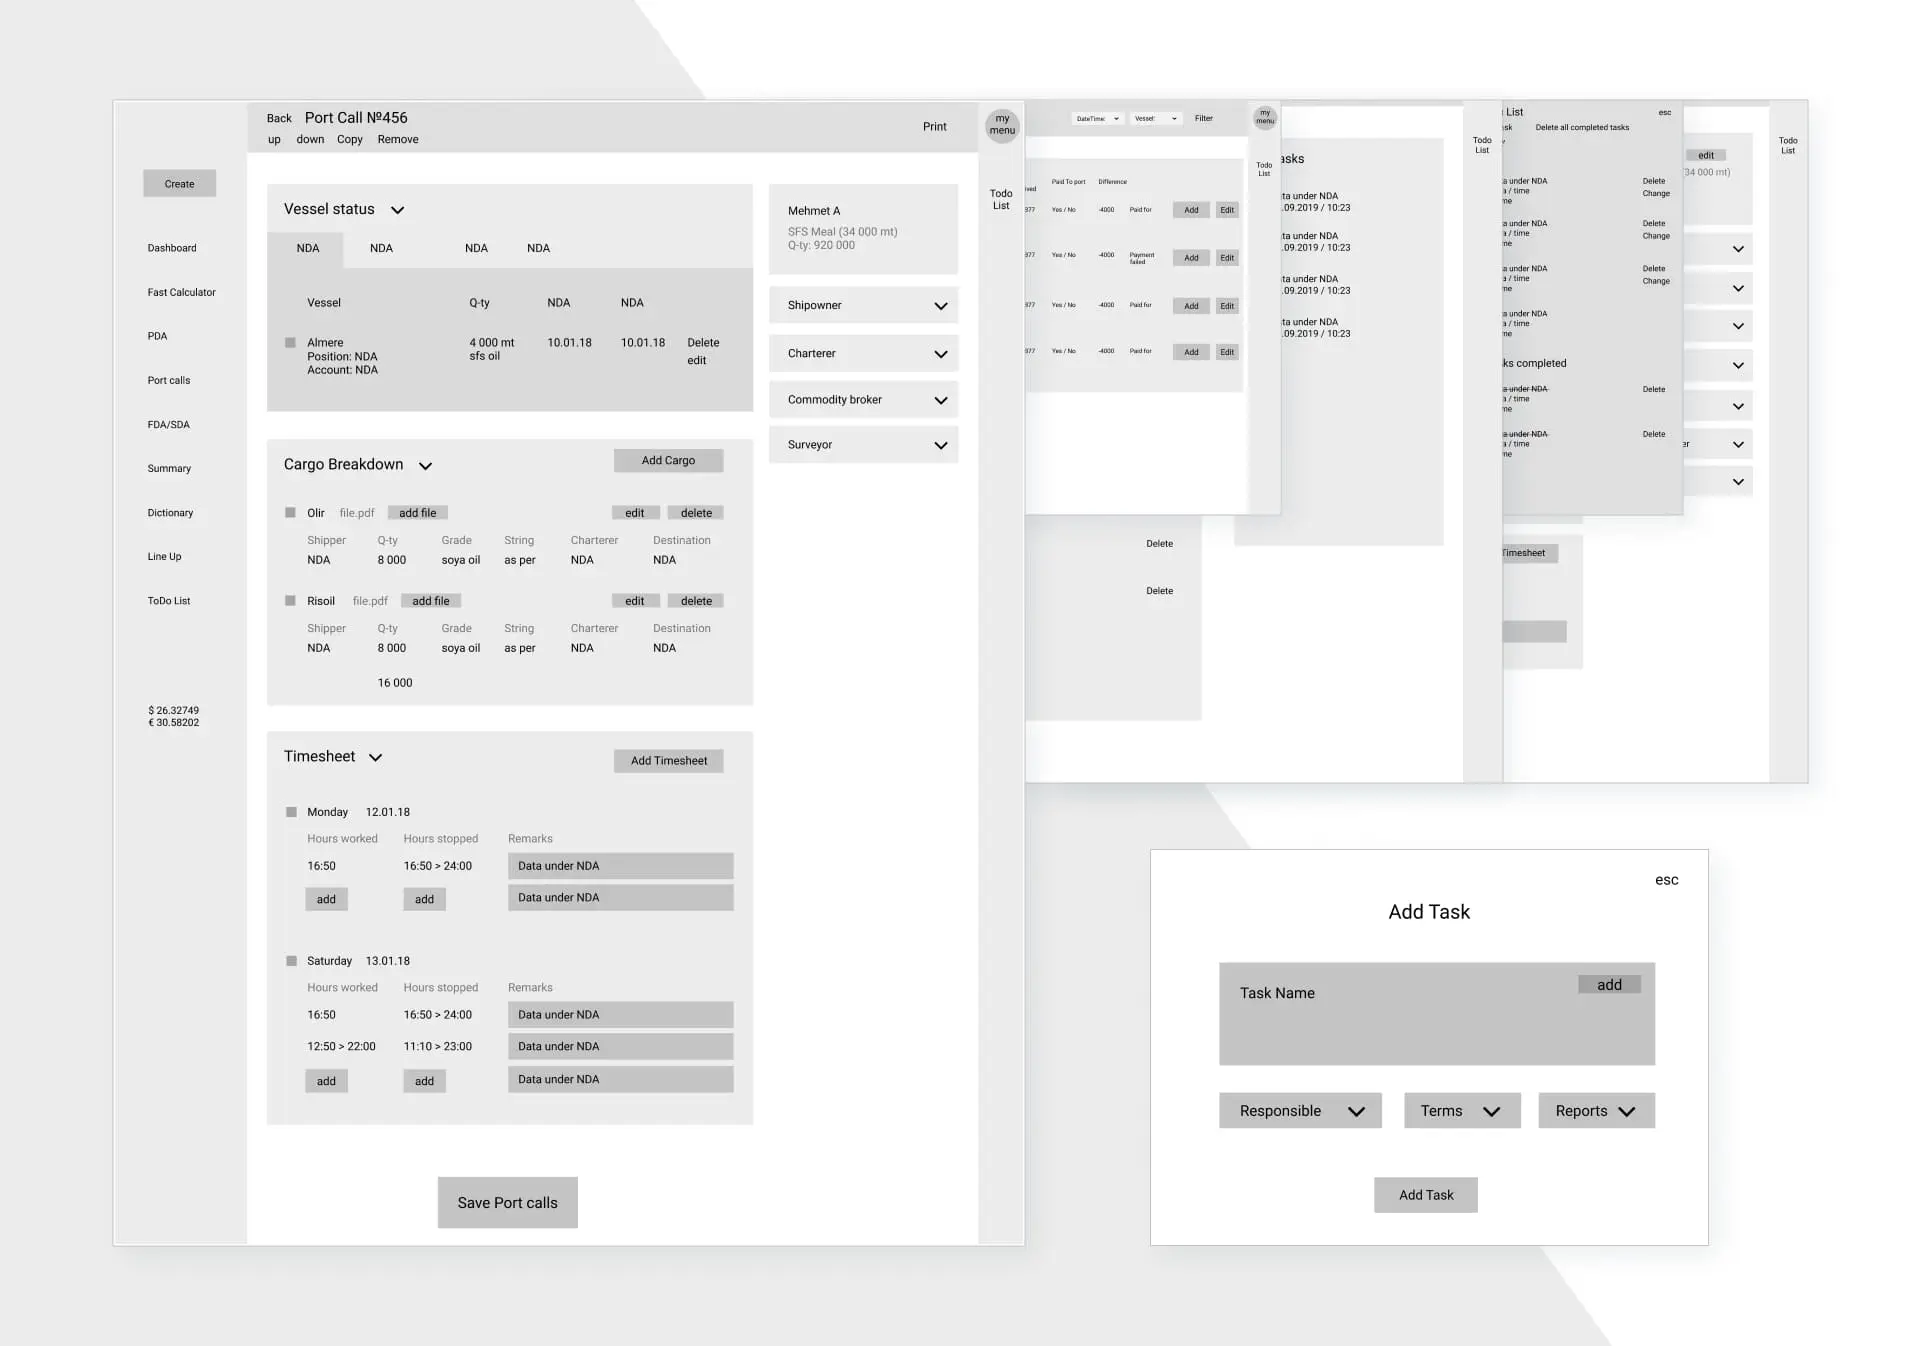This screenshot has width=1920, height=1346.
Task: Click the Add Timesheet button
Action: [x=668, y=761]
